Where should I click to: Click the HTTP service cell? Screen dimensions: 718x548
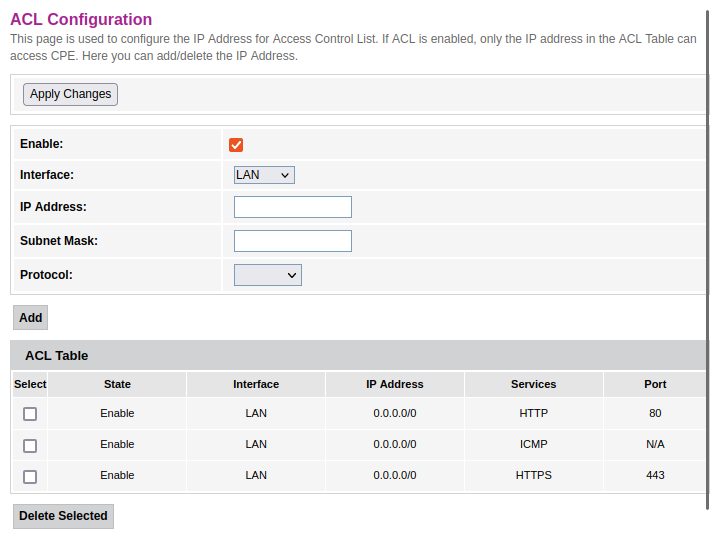tap(534, 413)
